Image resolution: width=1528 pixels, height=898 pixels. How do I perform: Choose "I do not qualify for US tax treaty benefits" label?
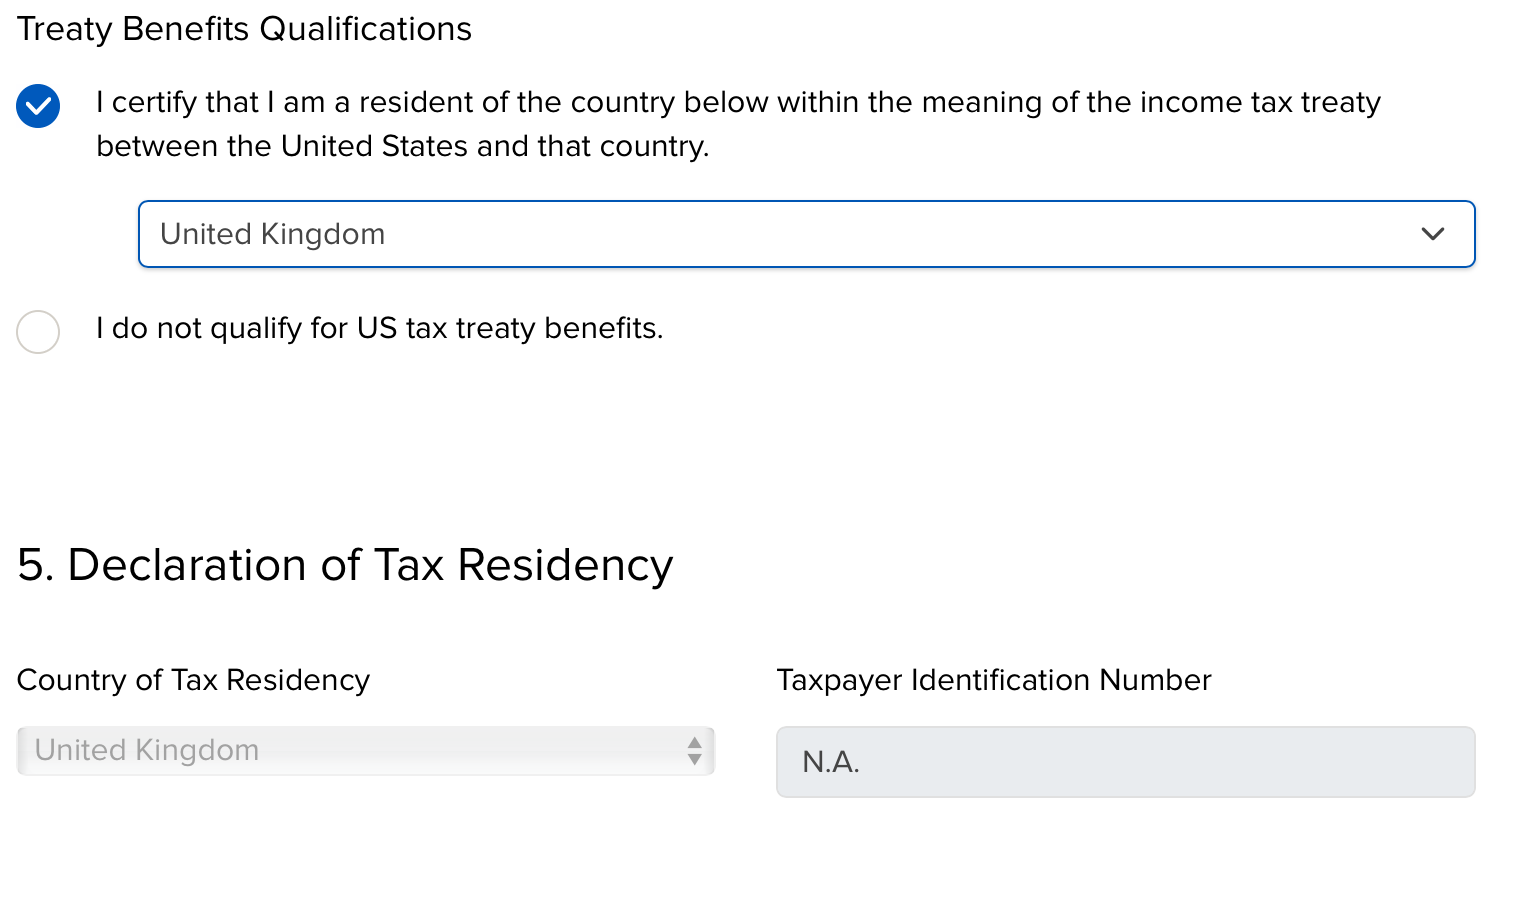379,328
